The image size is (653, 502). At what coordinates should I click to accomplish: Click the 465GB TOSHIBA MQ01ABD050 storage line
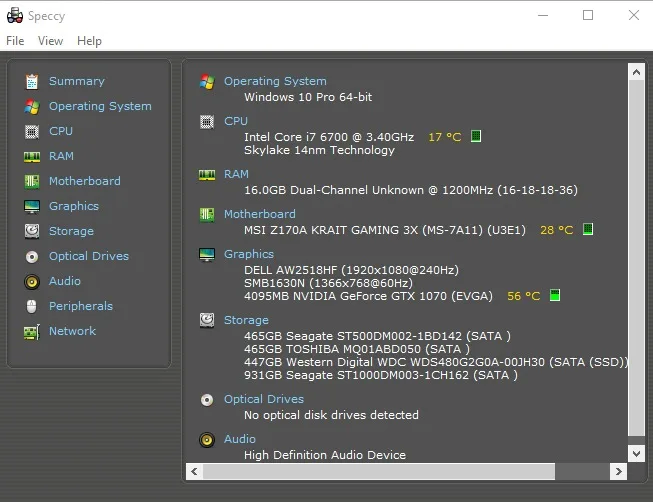click(357, 349)
